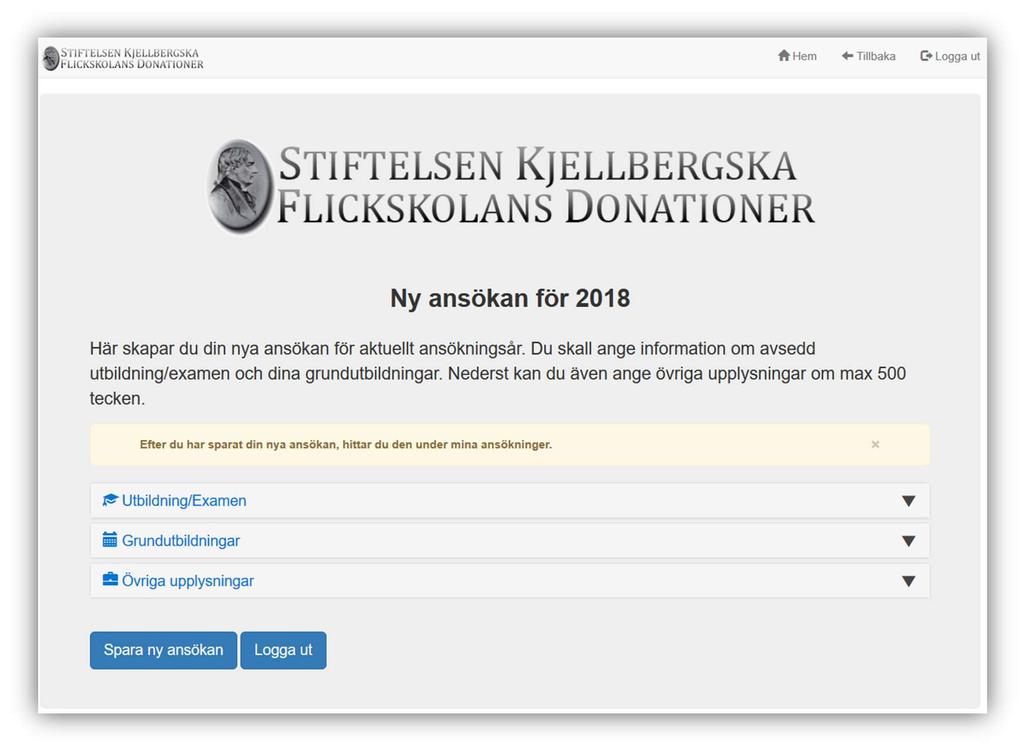1024x751 pixels.
Task: Click the heading Ny ansökan för 2018
Action: (510, 298)
